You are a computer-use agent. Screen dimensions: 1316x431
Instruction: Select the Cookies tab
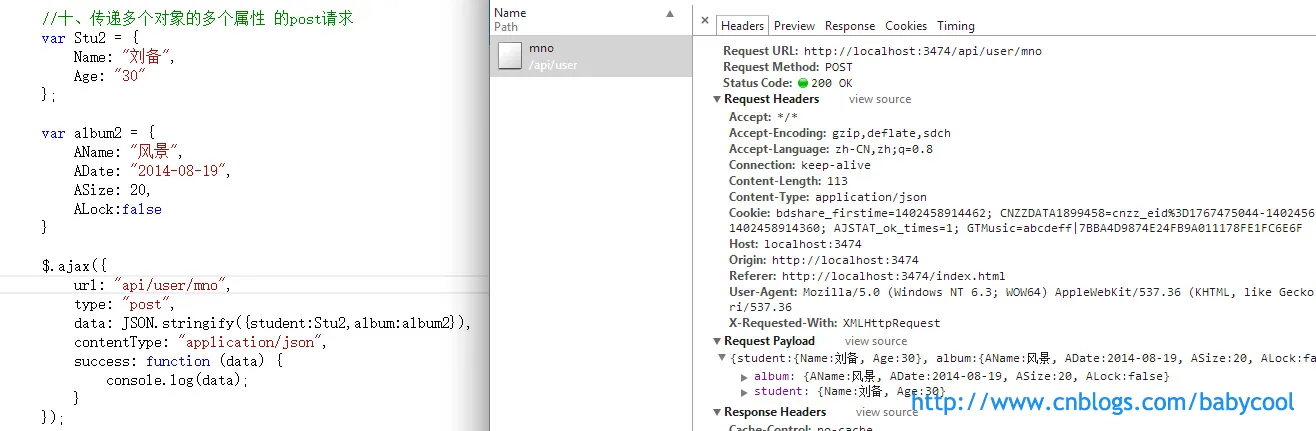coord(906,26)
